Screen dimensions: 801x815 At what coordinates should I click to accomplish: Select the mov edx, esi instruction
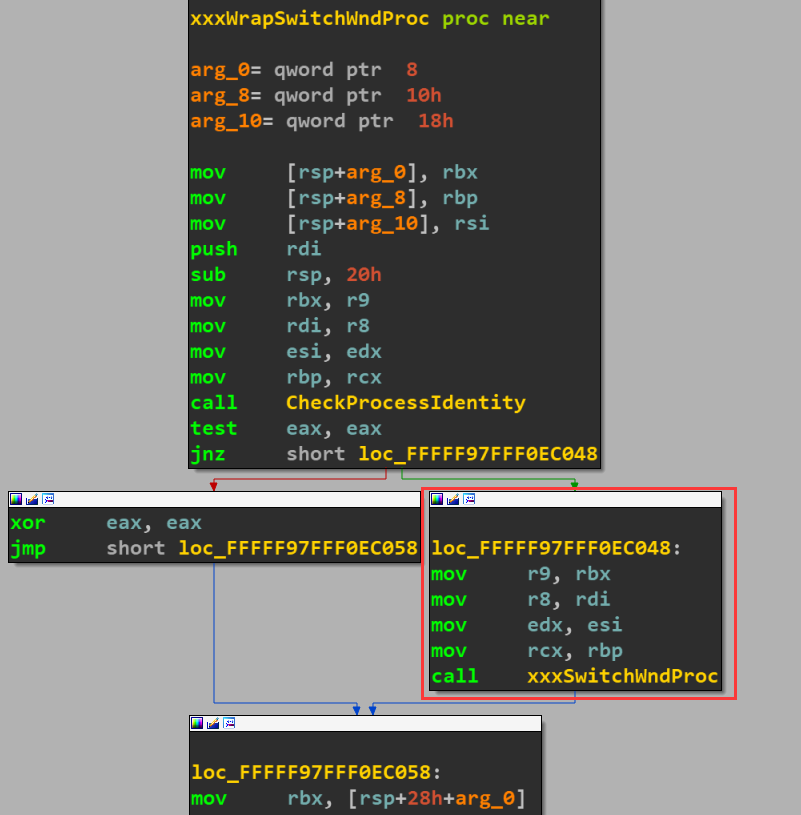[527, 625]
